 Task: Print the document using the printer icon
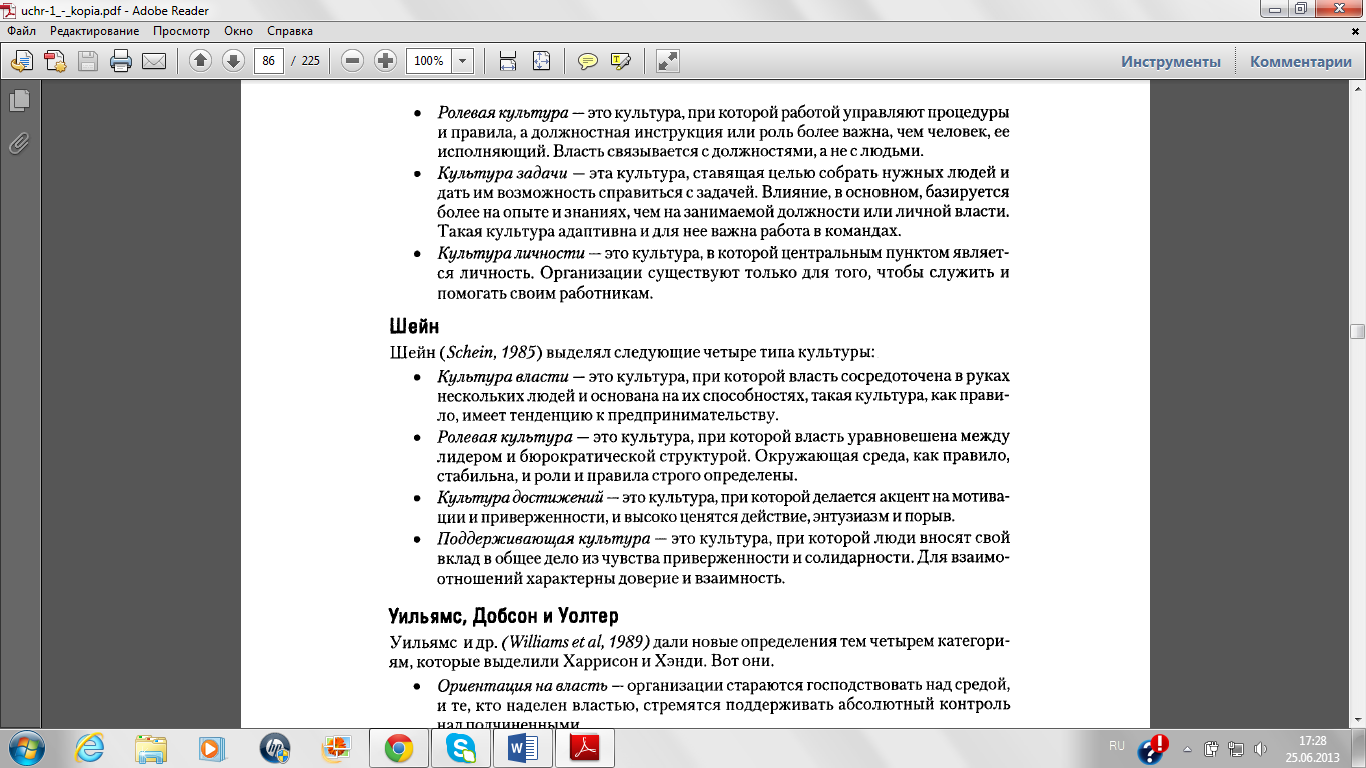point(121,61)
